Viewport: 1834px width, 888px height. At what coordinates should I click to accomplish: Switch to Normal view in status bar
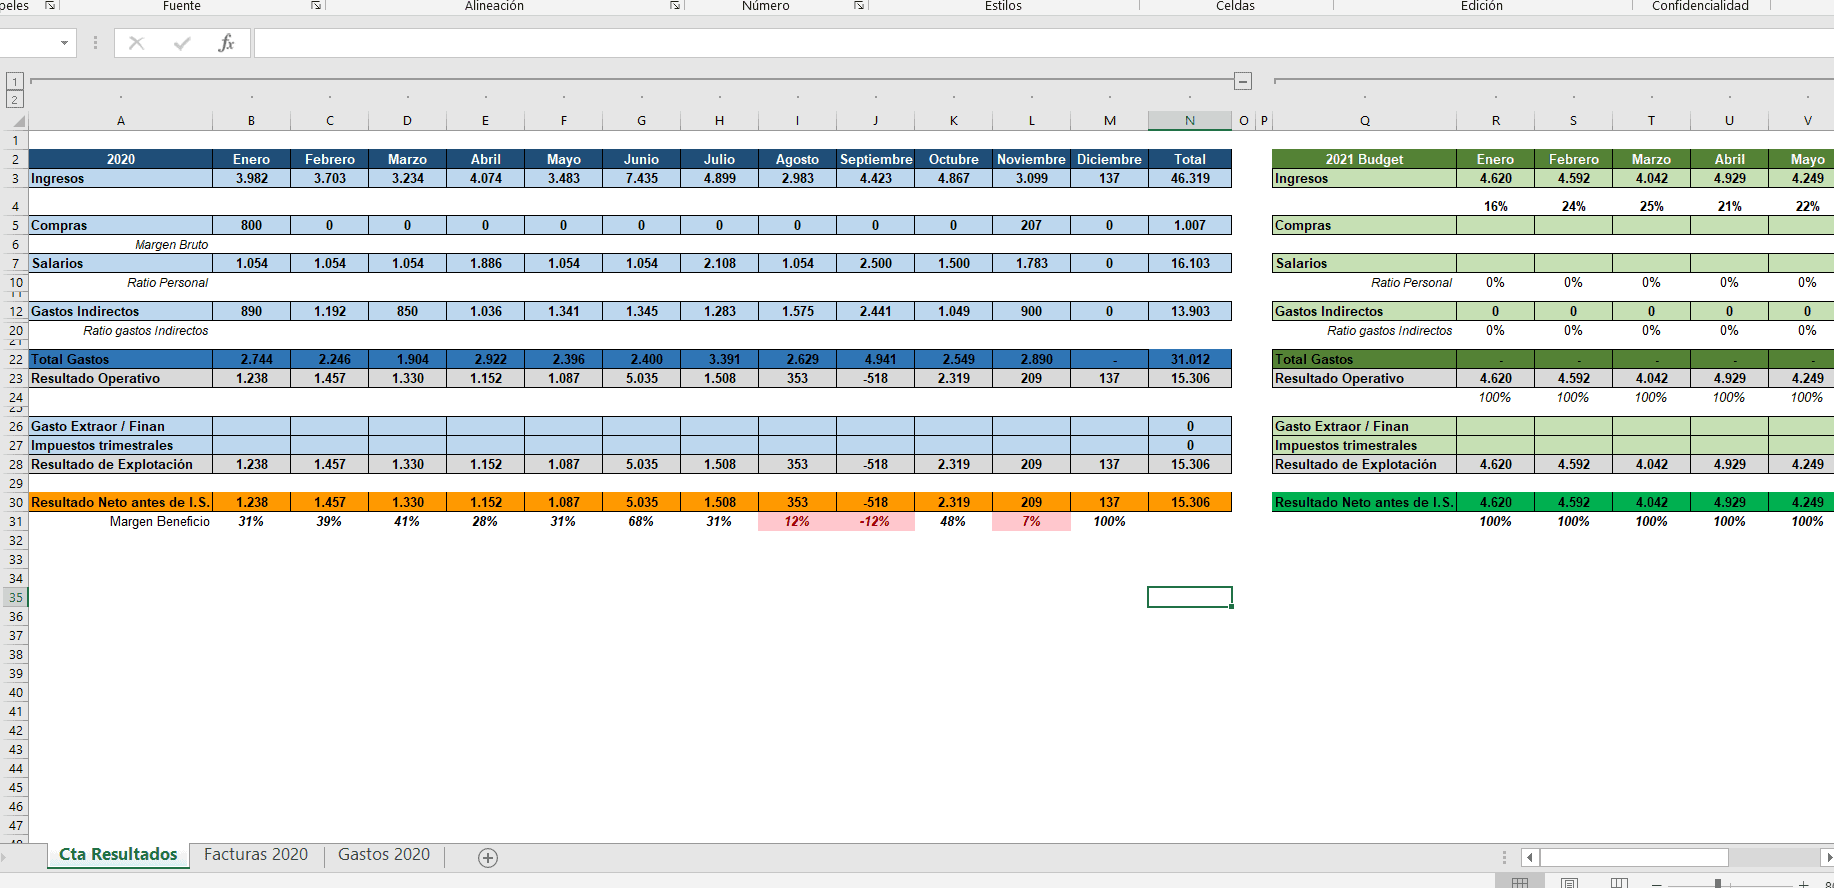click(1520, 883)
